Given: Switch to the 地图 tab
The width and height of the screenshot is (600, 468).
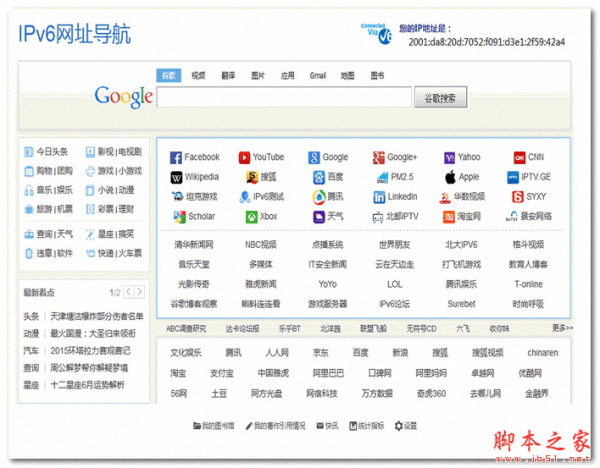Looking at the screenshot, I should pos(347,76).
